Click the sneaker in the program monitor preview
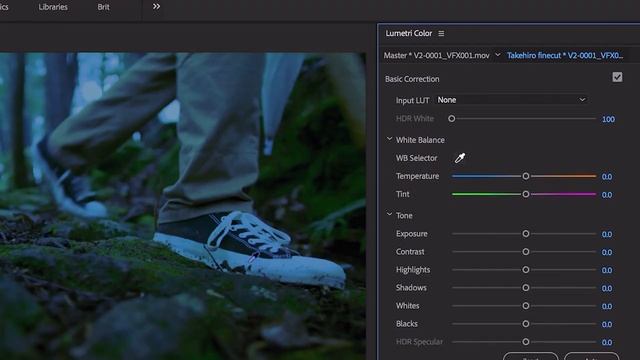Viewport: 640px width, 360px height. 250,249
